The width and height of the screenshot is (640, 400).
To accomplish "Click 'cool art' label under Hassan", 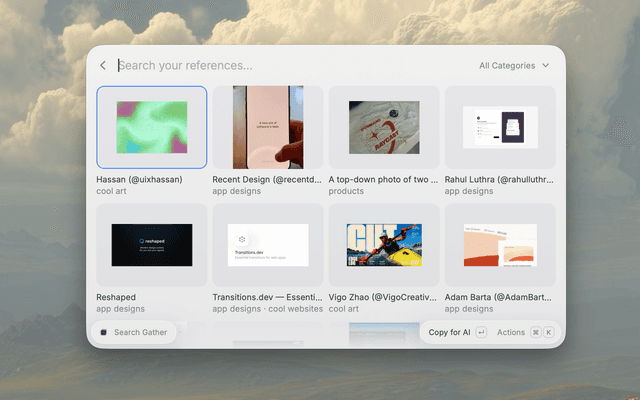I will 111,191.
